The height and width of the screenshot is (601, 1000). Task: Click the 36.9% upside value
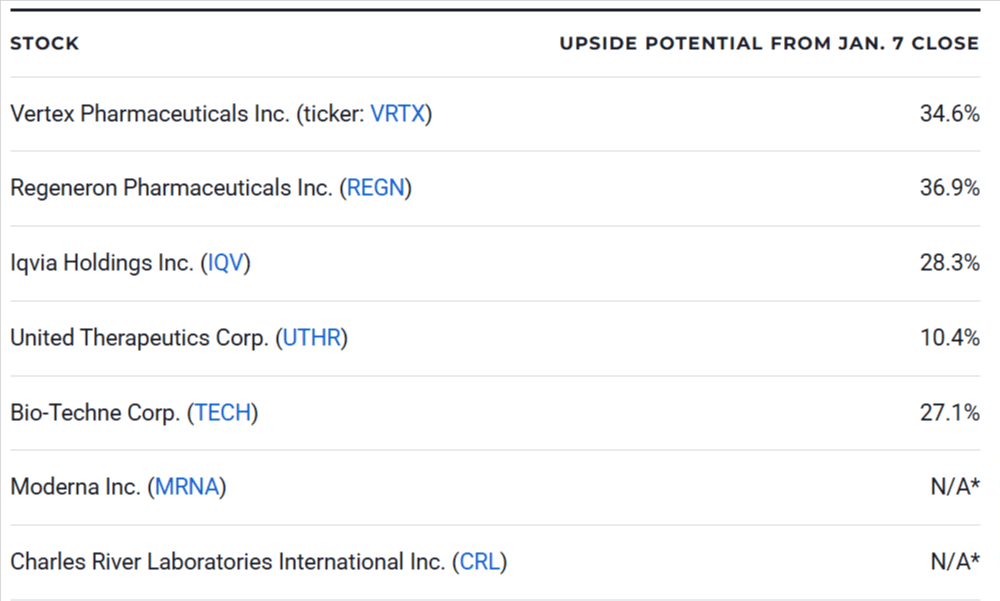[949, 188]
